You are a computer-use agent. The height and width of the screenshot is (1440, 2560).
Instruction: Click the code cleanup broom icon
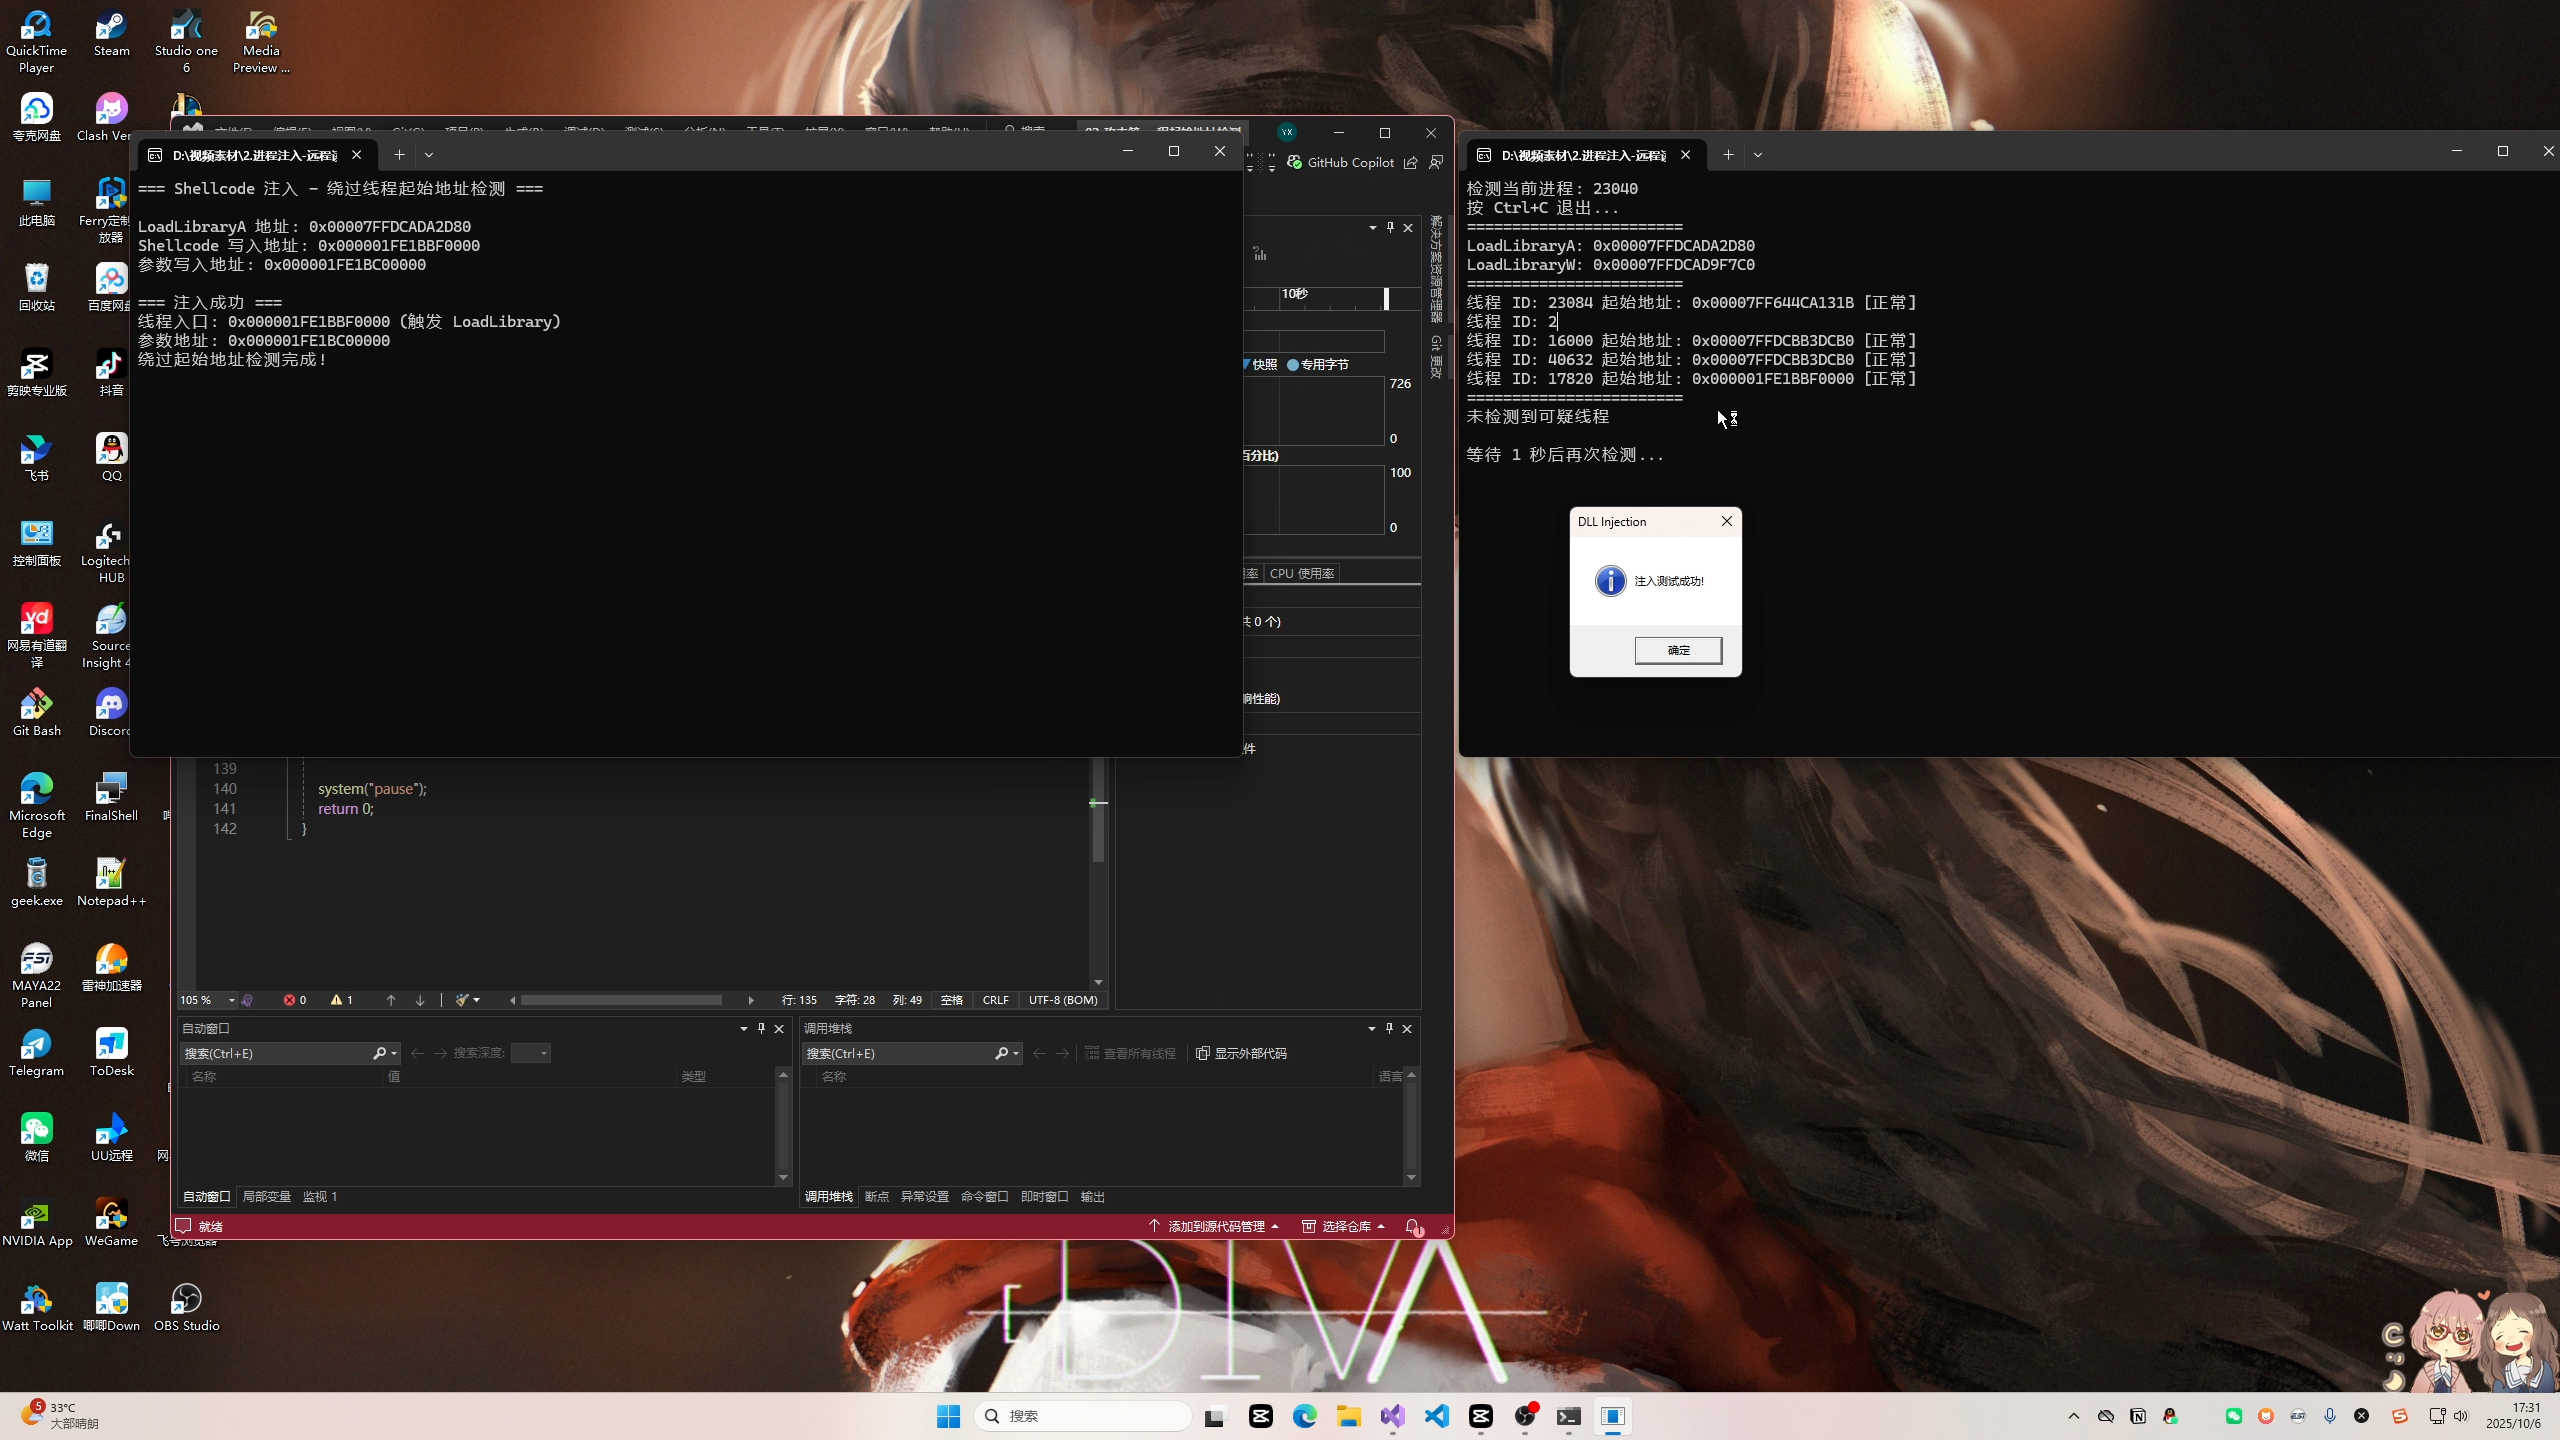[462, 1000]
